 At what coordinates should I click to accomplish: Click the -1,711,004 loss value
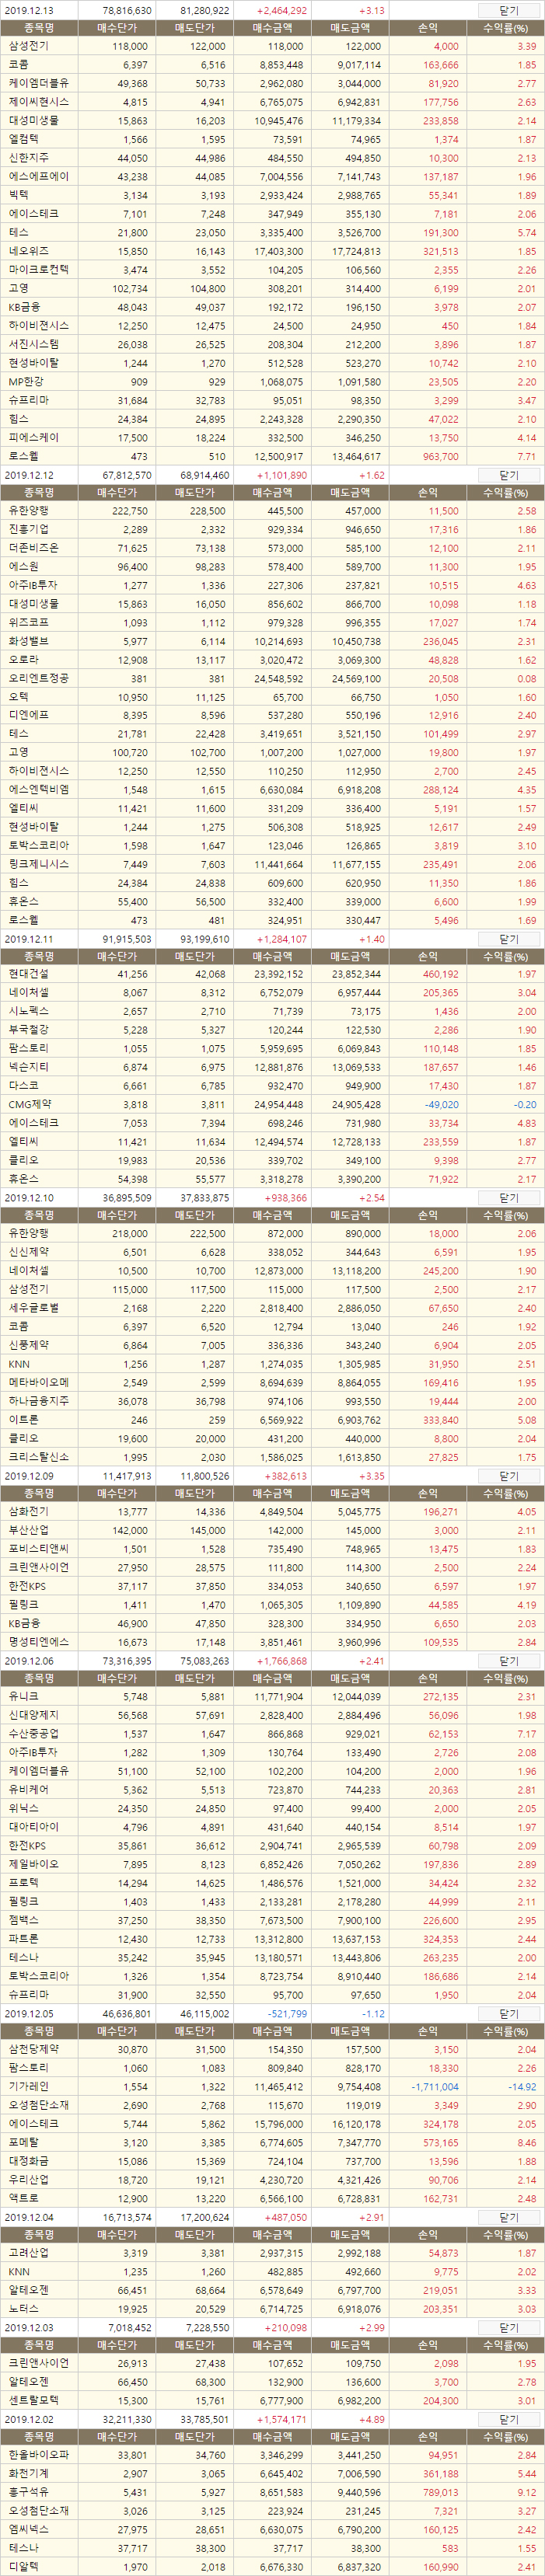(436, 2087)
